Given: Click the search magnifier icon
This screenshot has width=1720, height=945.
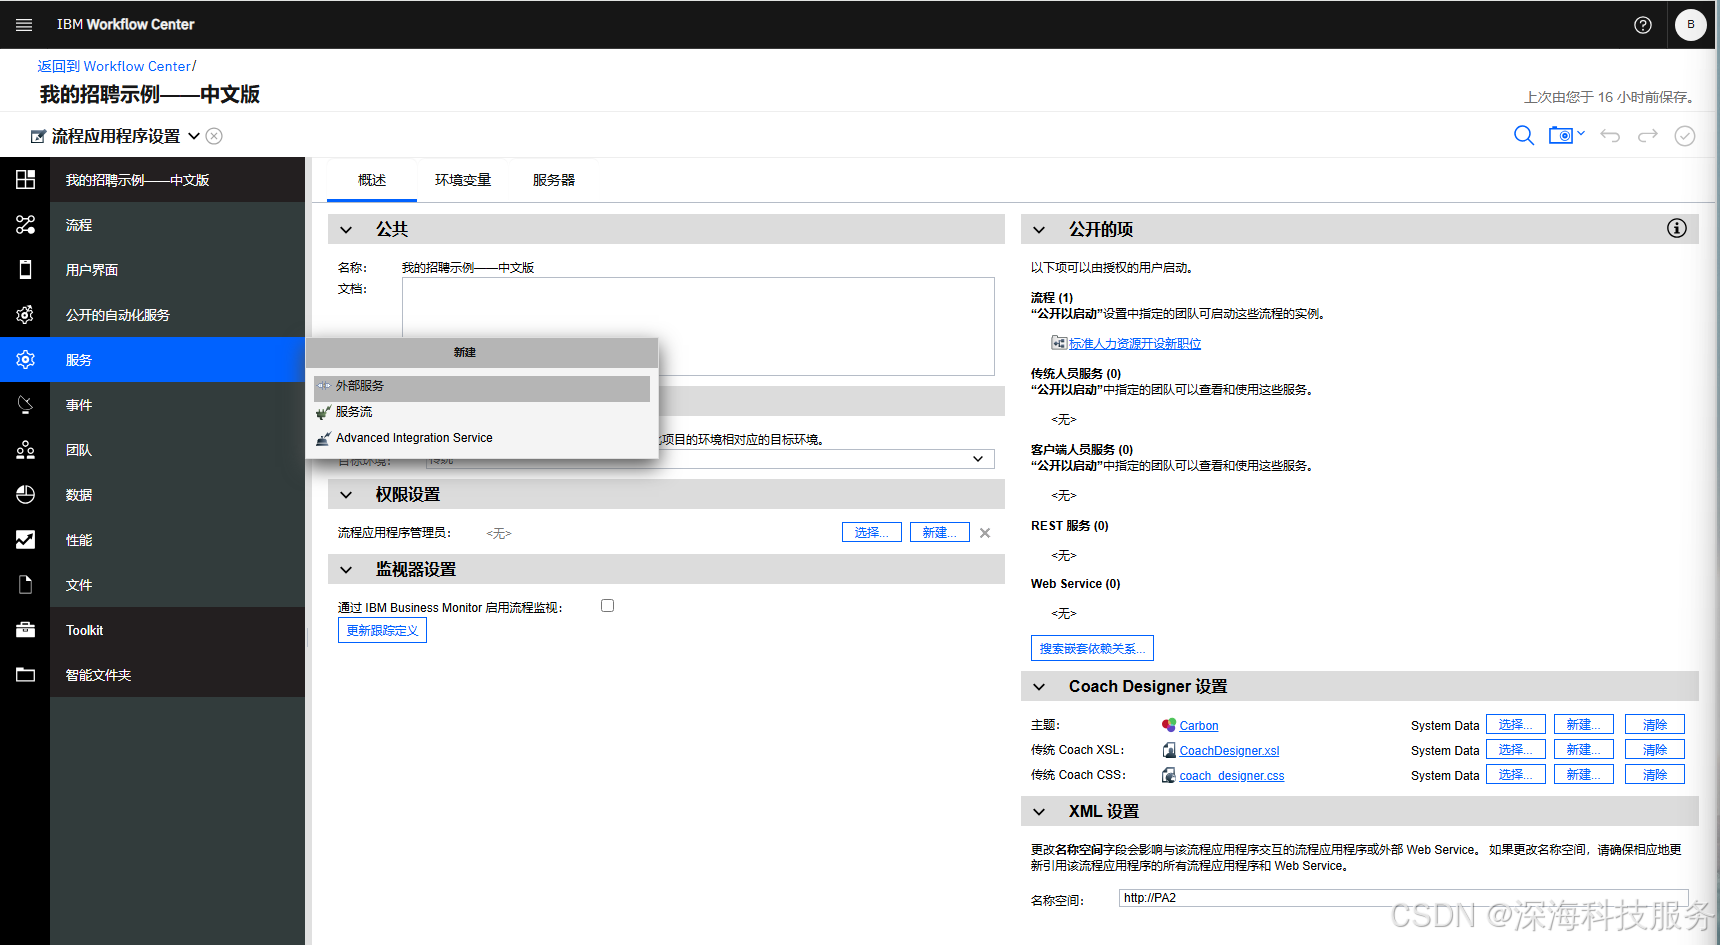Looking at the screenshot, I should [x=1524, y=135].
